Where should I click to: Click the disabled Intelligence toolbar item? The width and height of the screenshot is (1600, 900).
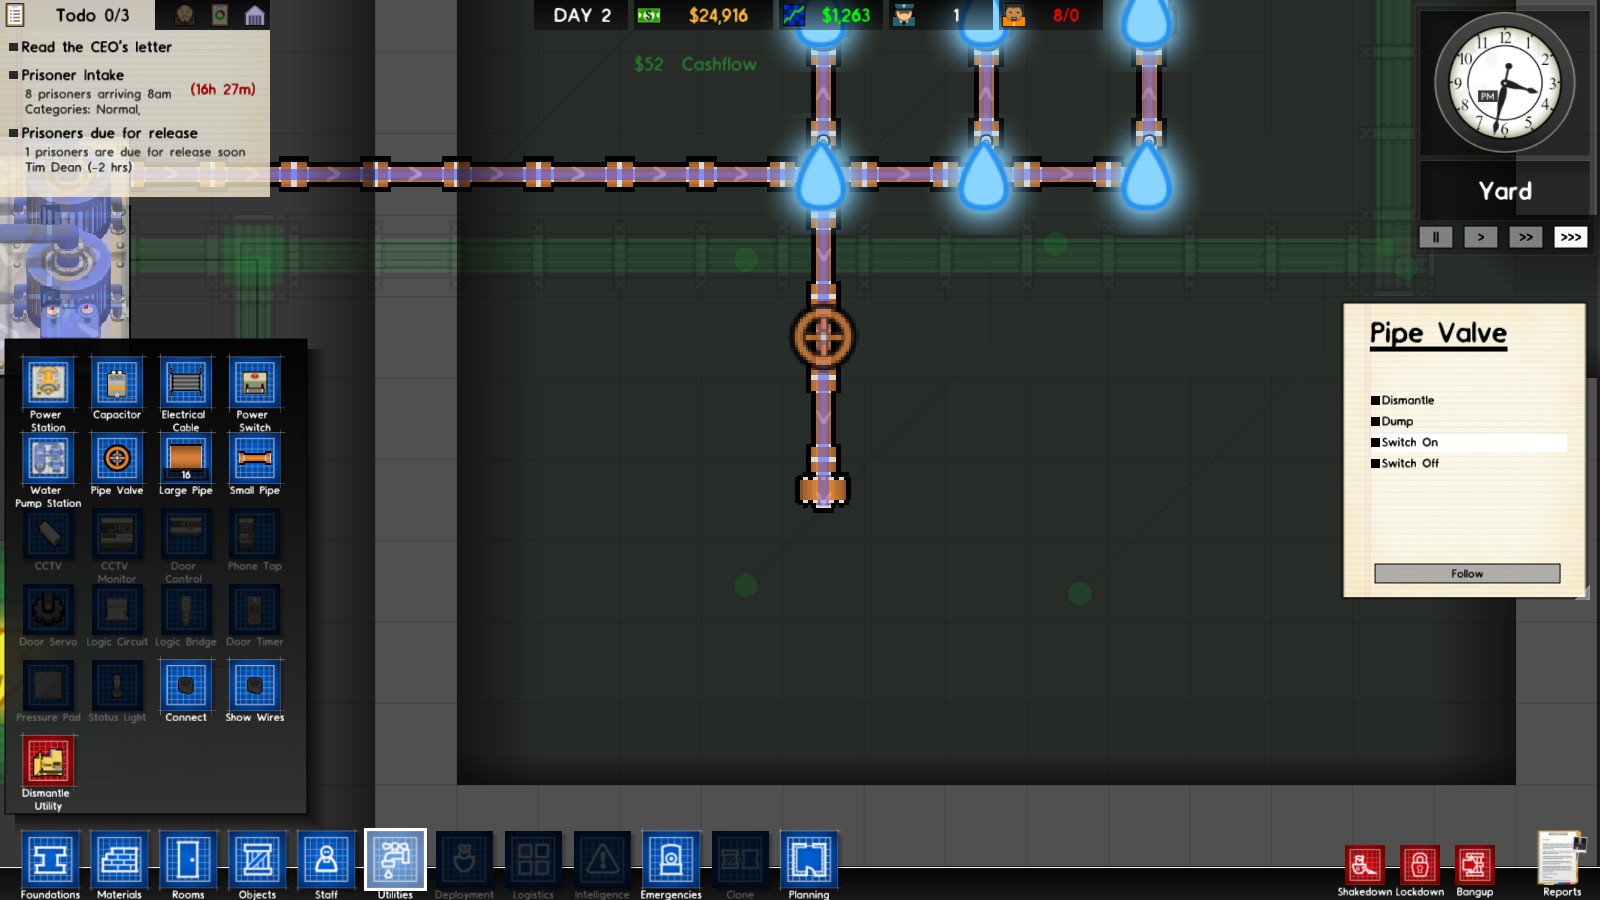pos(602,859)
